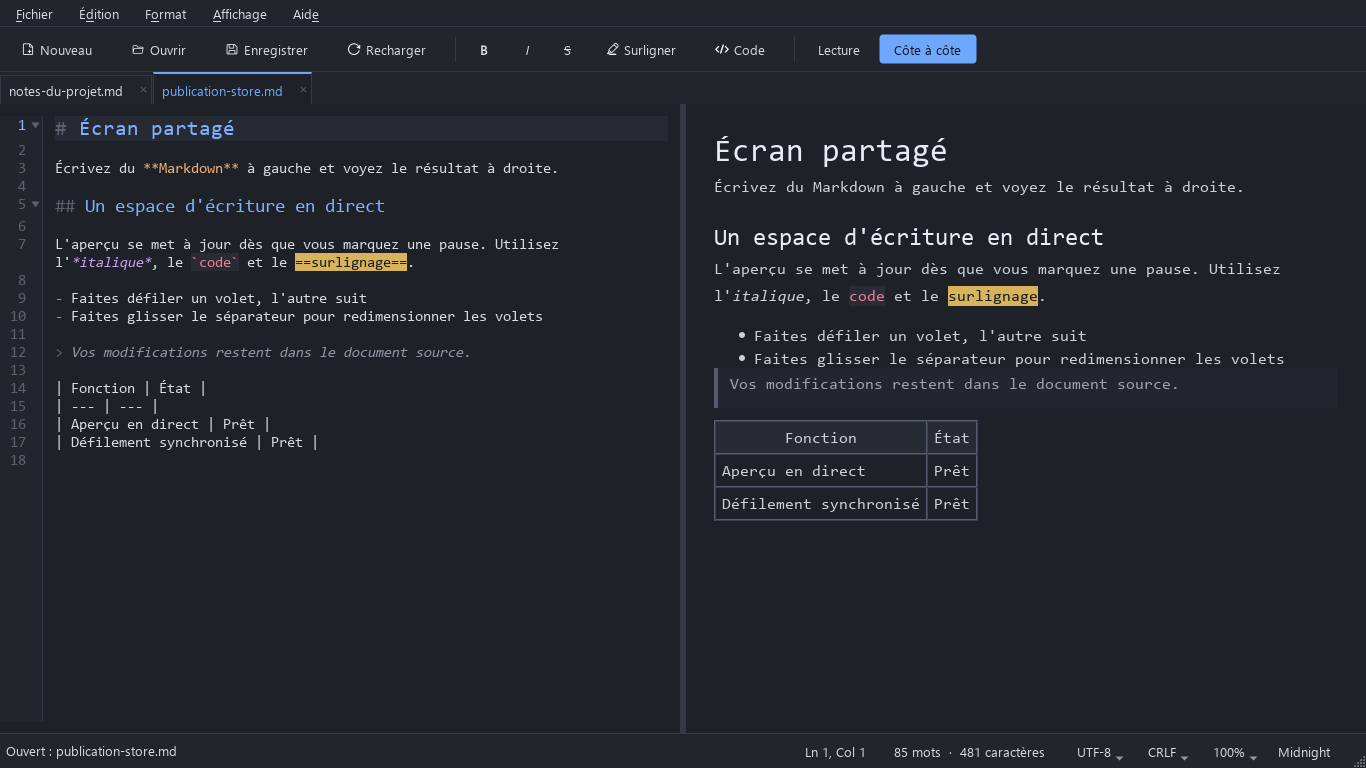Click line number 10 in the gutter
The height and width of the screenshot is (768, 1366).
point(18,316)
